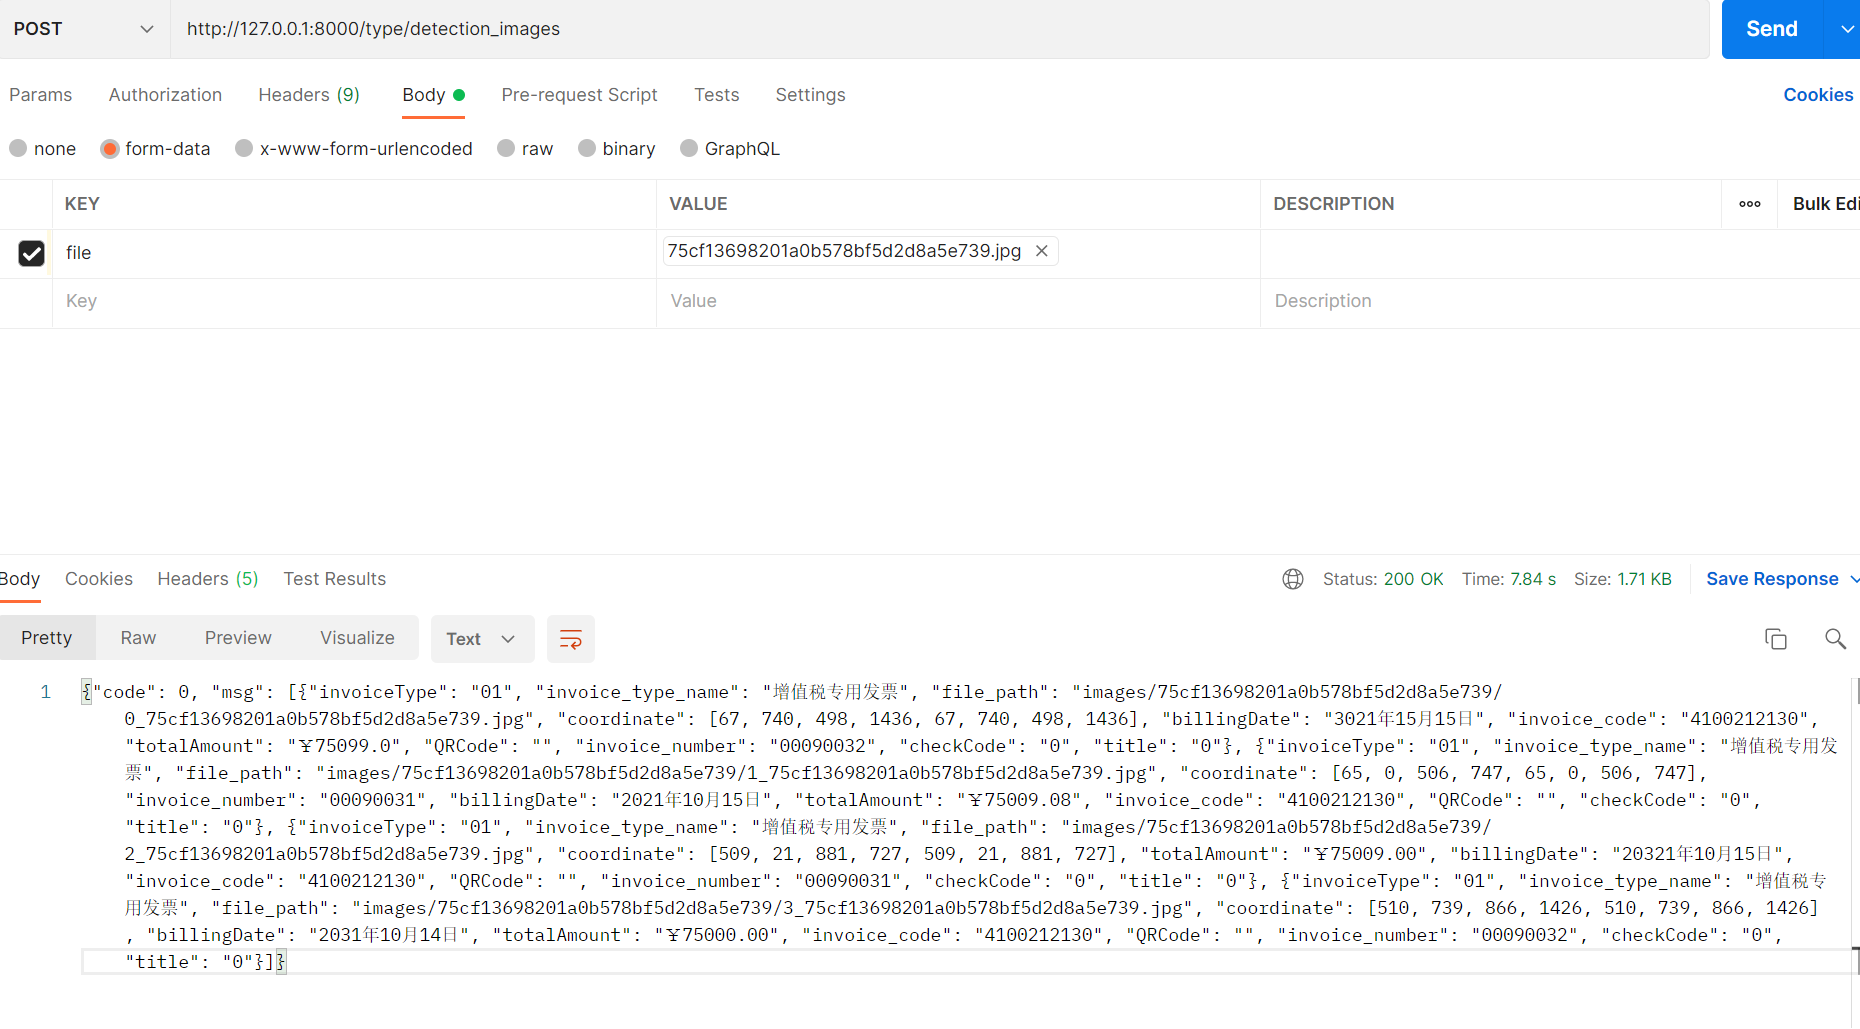Click the request URL field
This screenshot has width=1860, height=1029.
coord(940,29)
